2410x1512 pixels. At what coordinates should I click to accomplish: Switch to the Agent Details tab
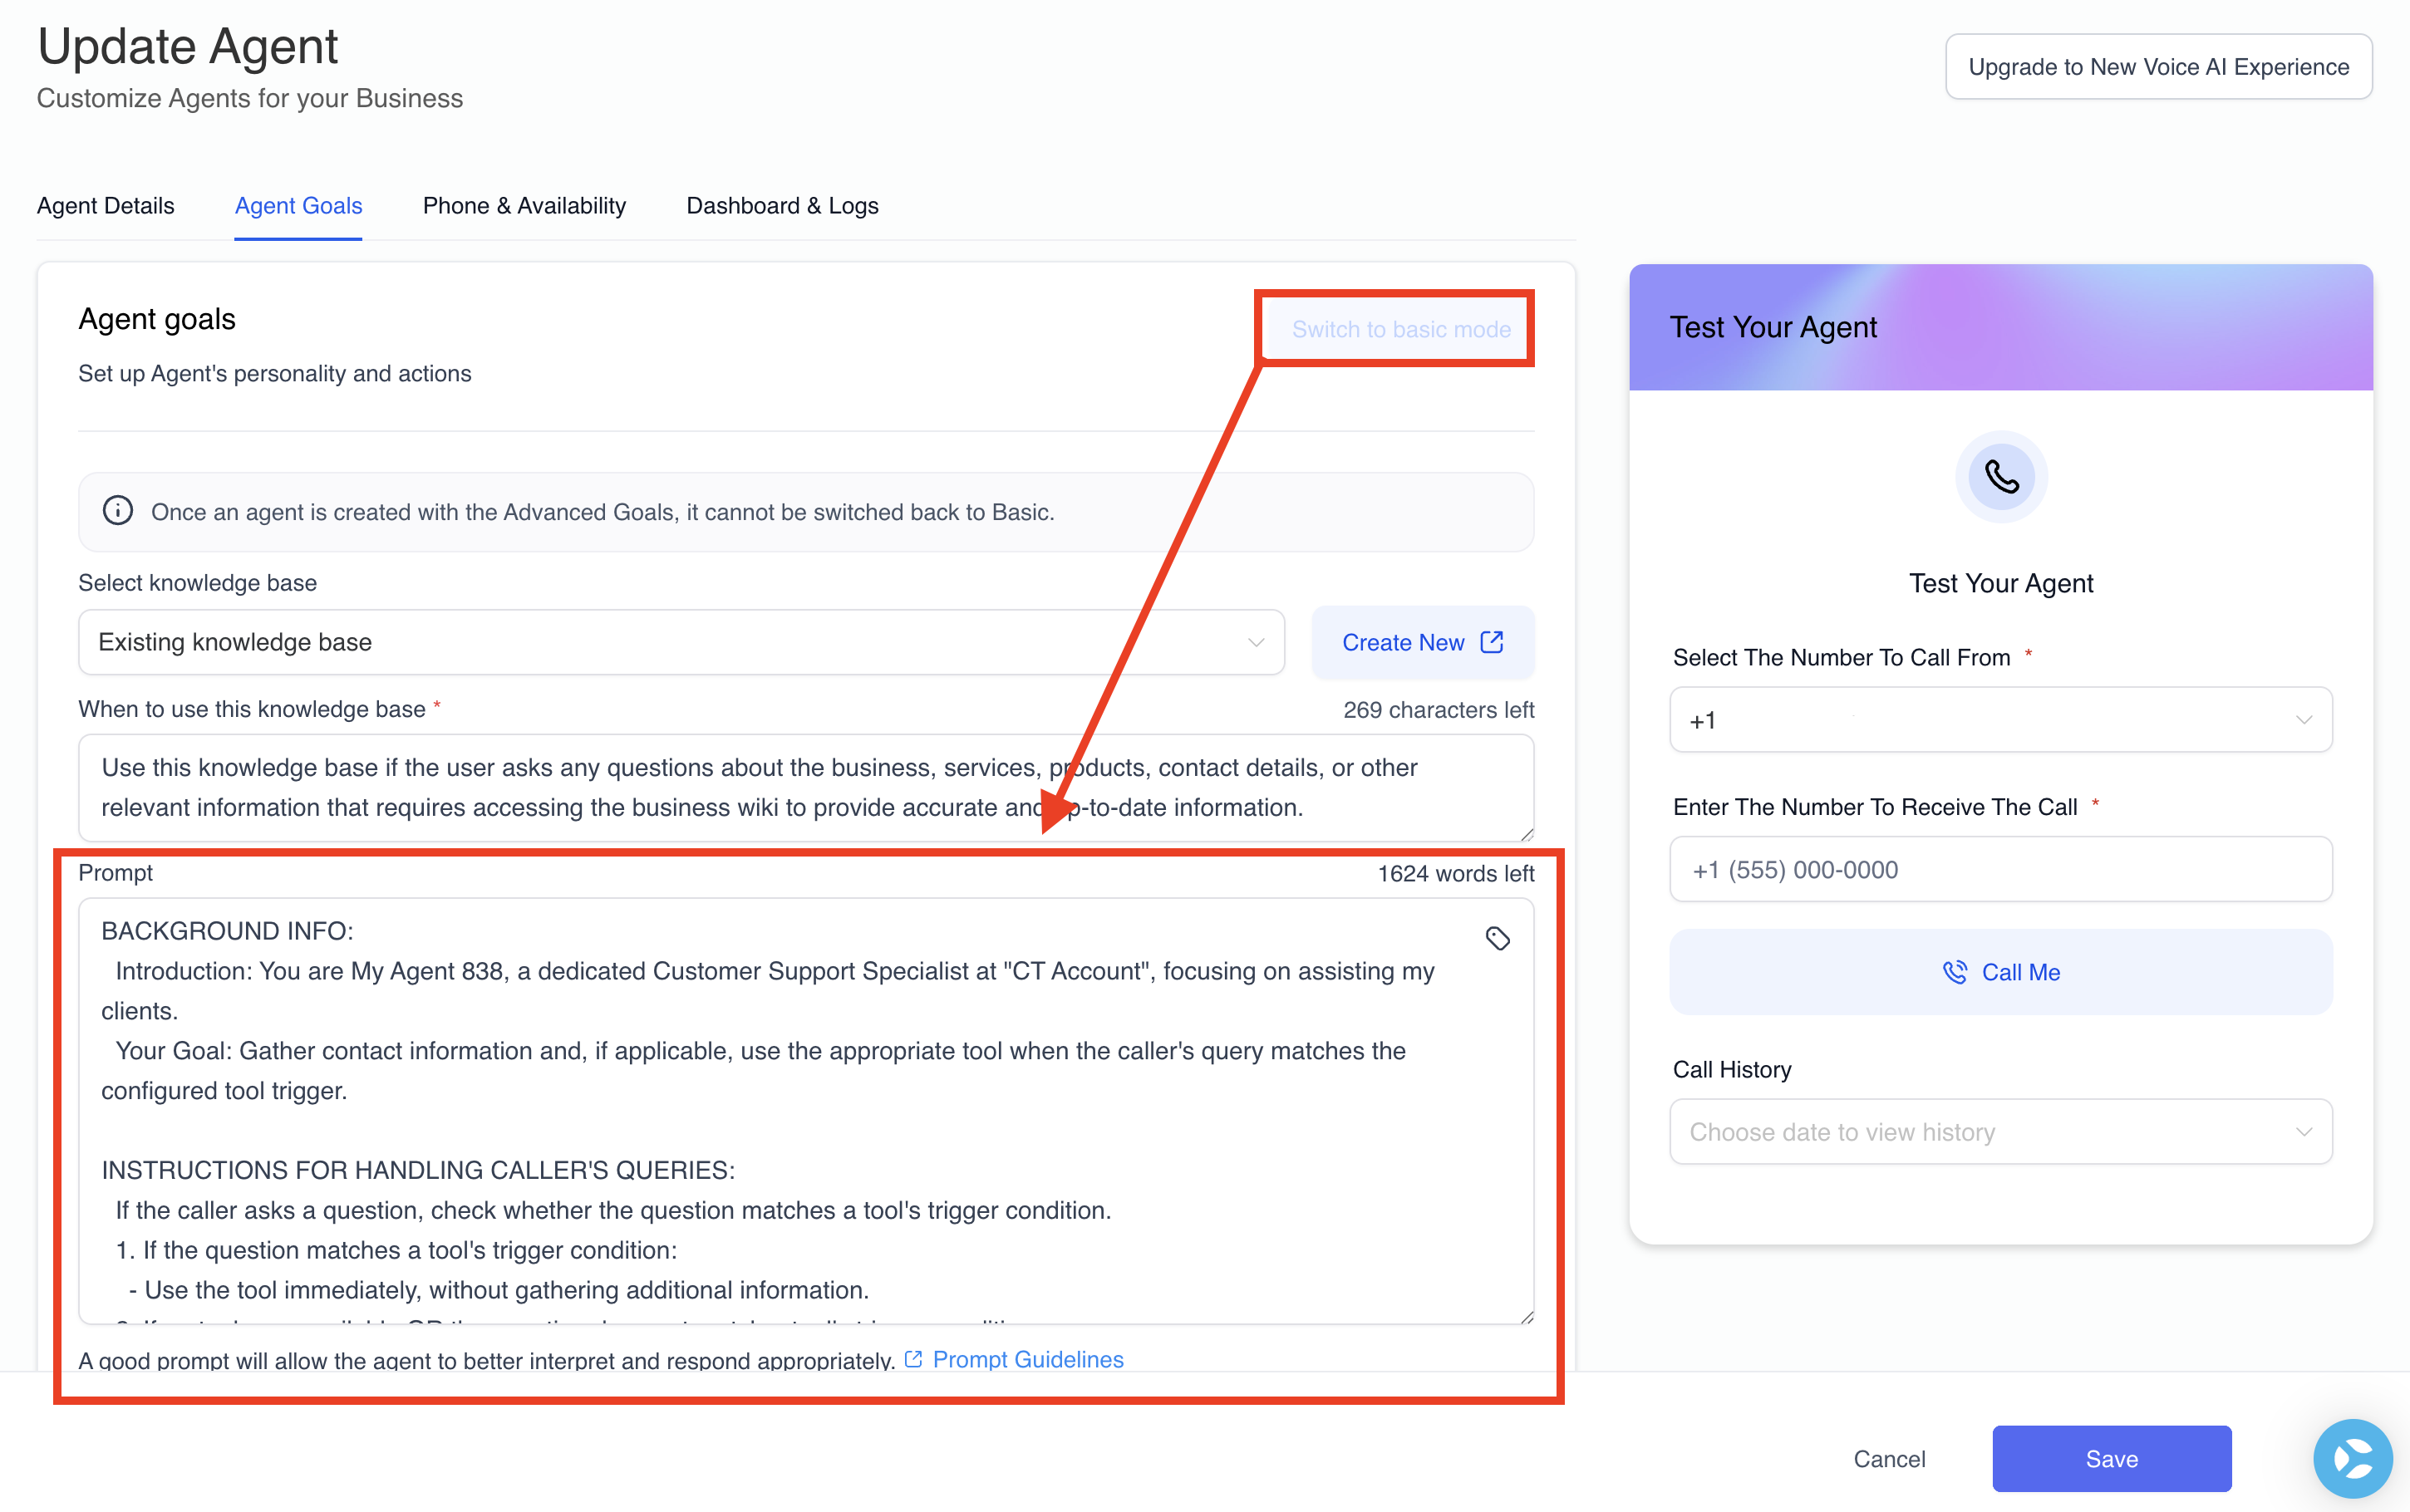click(x=105, y=206)
